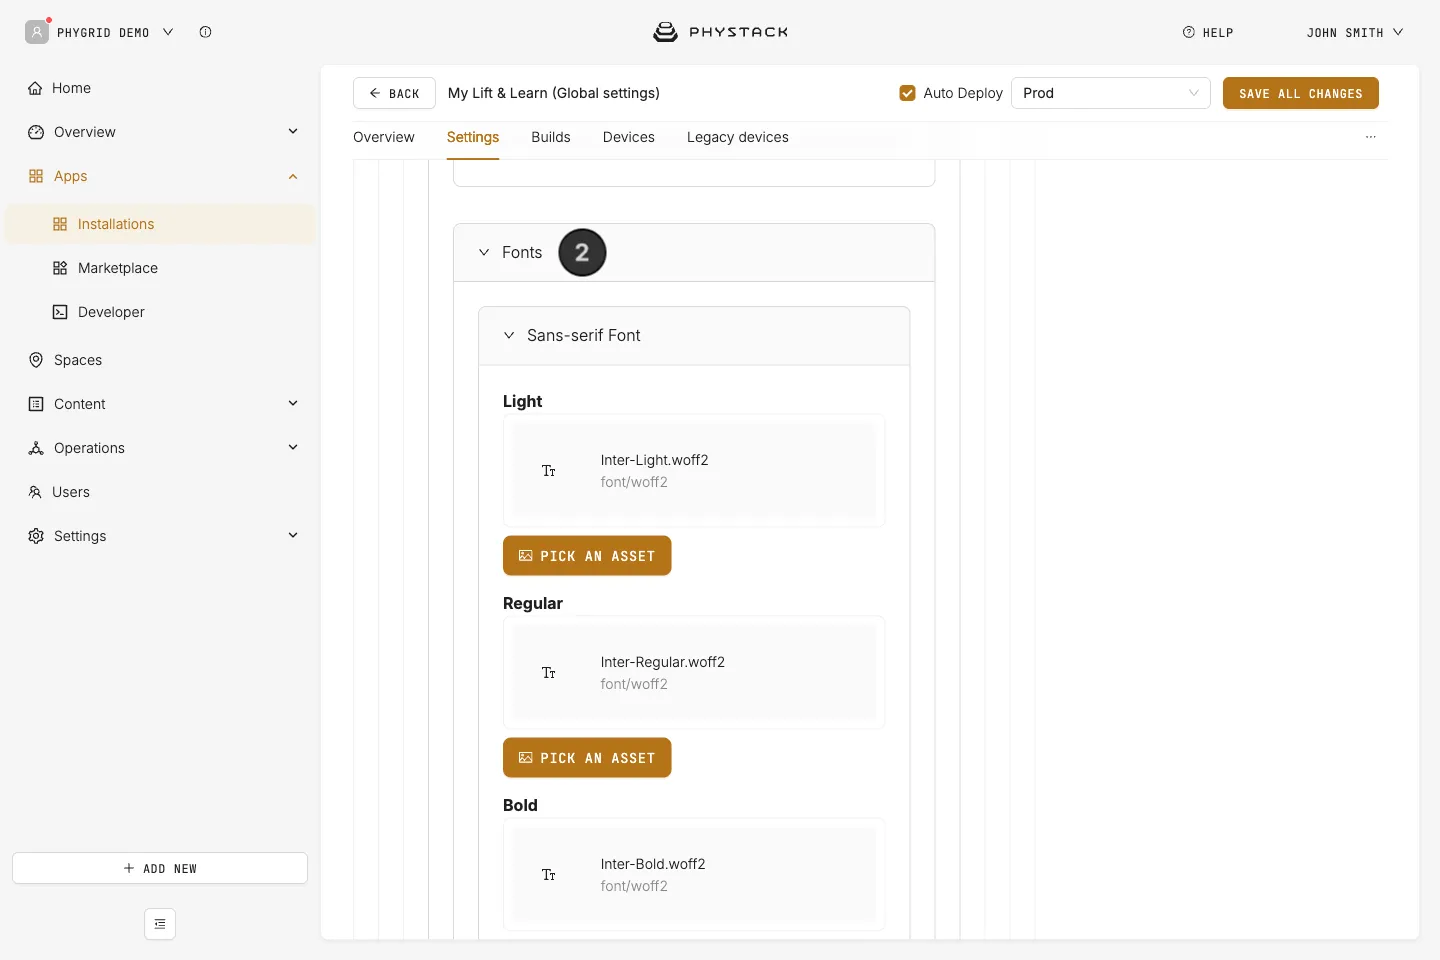The height and width of the screenshot is (960, 1440).
Task: Expand the Operations sidebar menu
Action: click(293, 448)
